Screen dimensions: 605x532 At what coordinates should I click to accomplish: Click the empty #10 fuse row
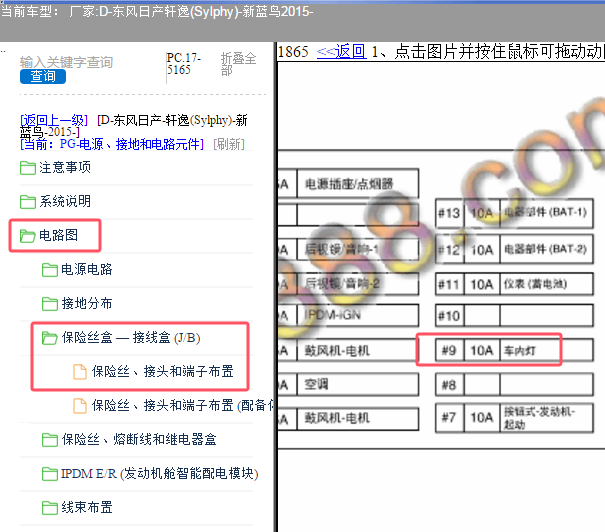[514, 316]
